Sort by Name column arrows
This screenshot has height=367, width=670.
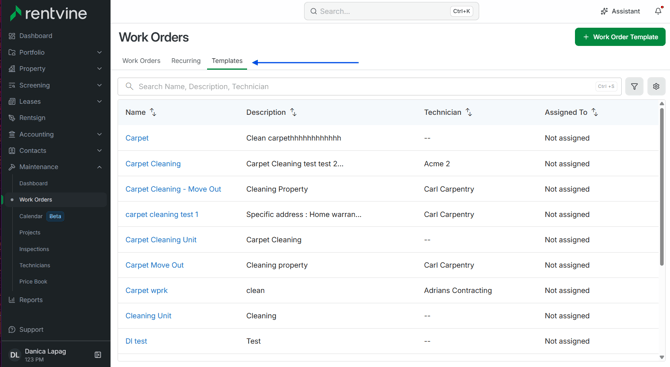pyautogui.click(x=153, y=112)
